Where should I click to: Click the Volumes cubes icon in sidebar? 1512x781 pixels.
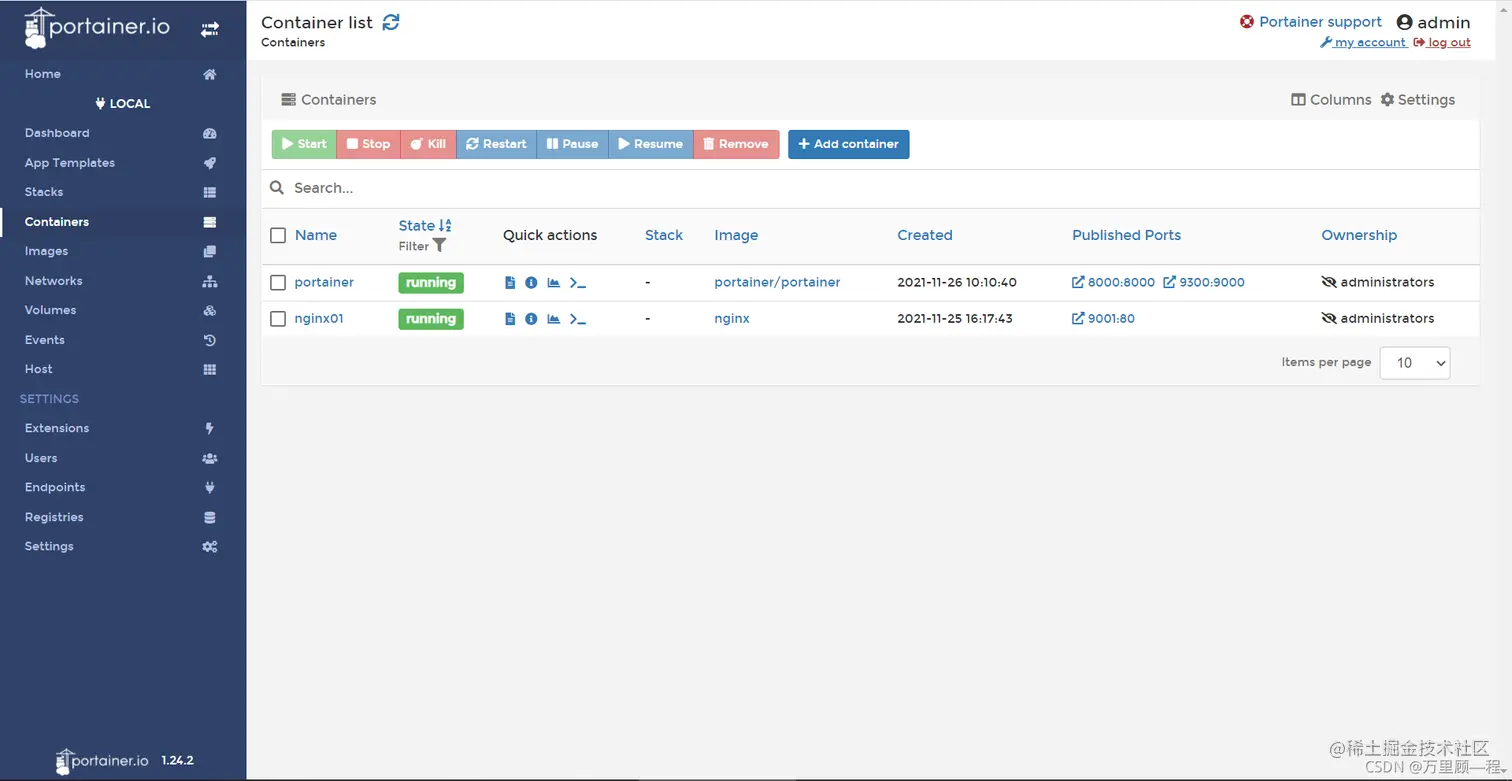pyautogui.click(x=209, y=310)
